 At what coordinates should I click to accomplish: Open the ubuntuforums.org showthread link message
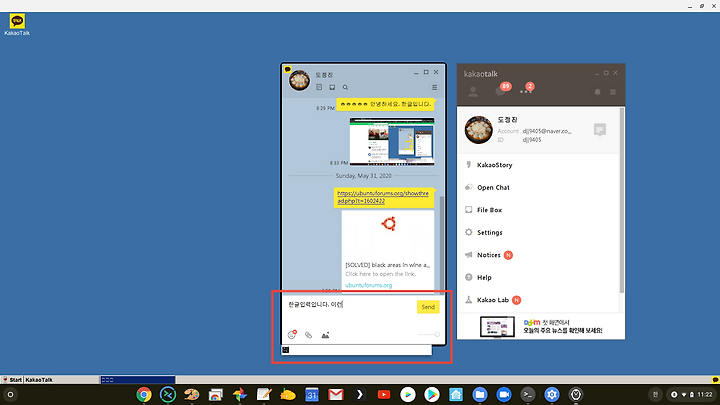click(x=383, y=197)
